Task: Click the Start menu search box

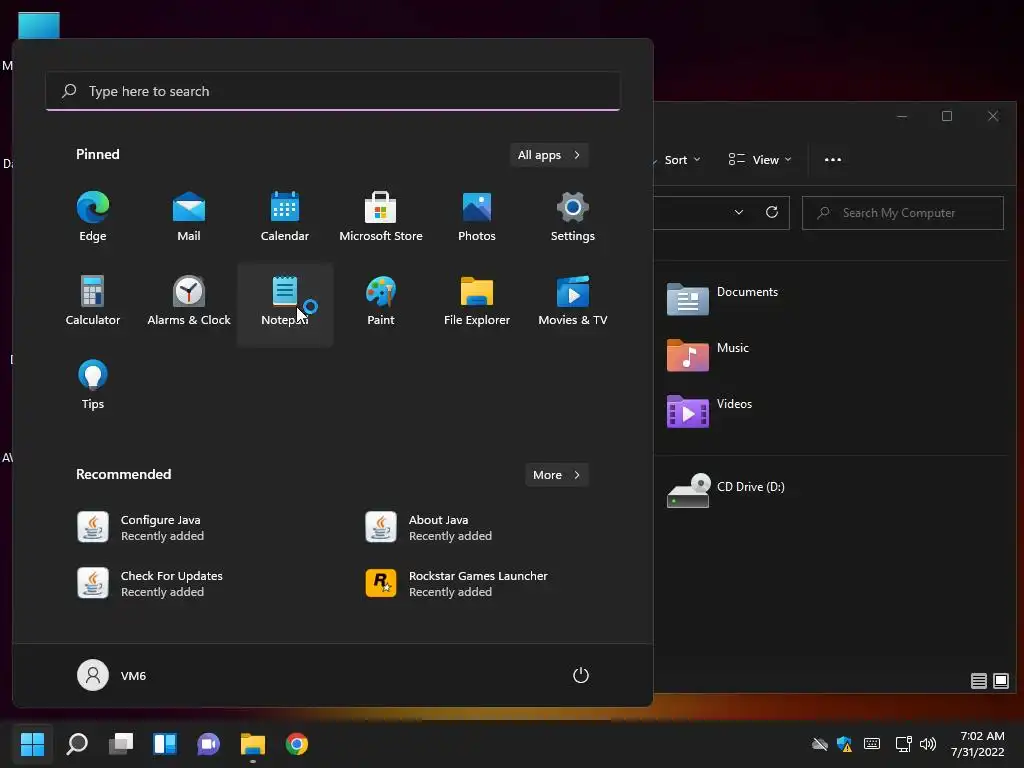Action: [x=333, y=91]
